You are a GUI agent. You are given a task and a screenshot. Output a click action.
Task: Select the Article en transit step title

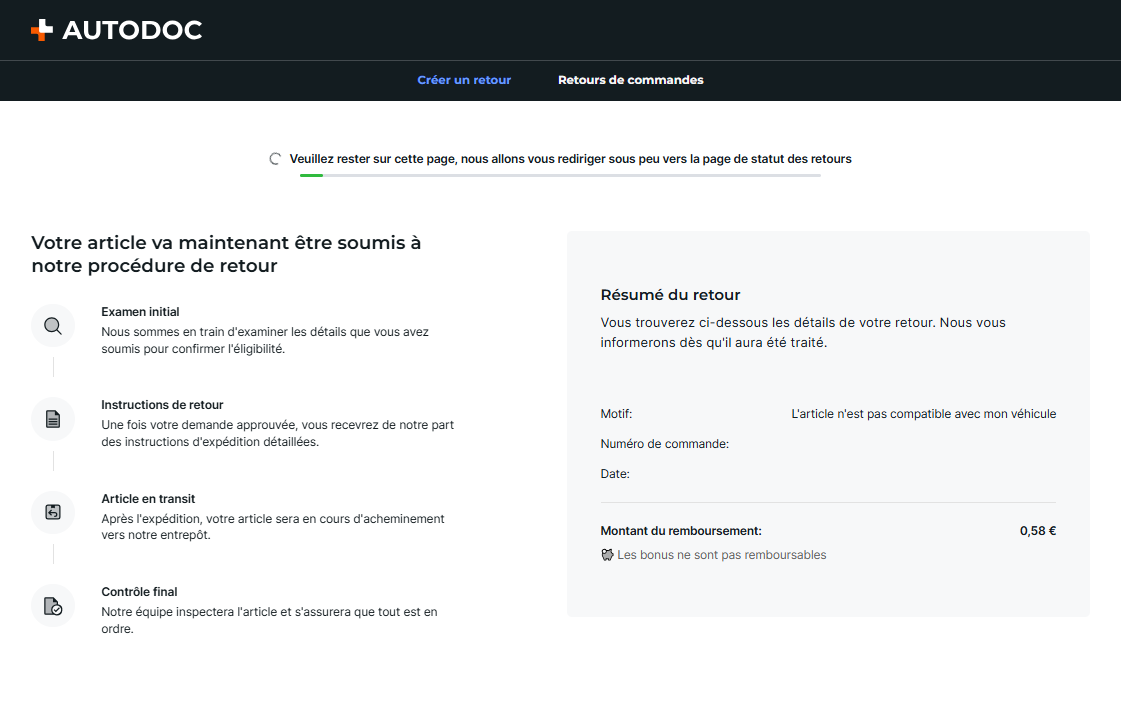[148, 499]
